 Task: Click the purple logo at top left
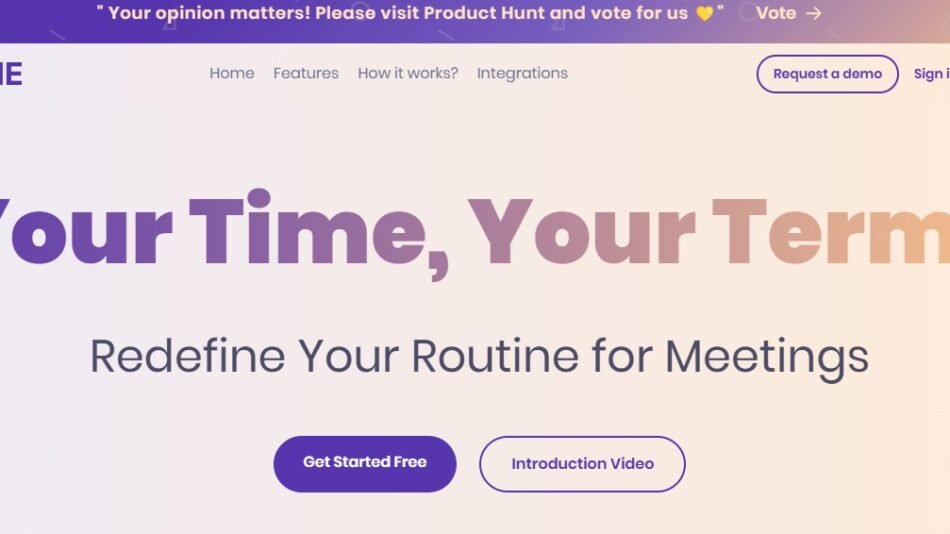(x=11, y=73)
